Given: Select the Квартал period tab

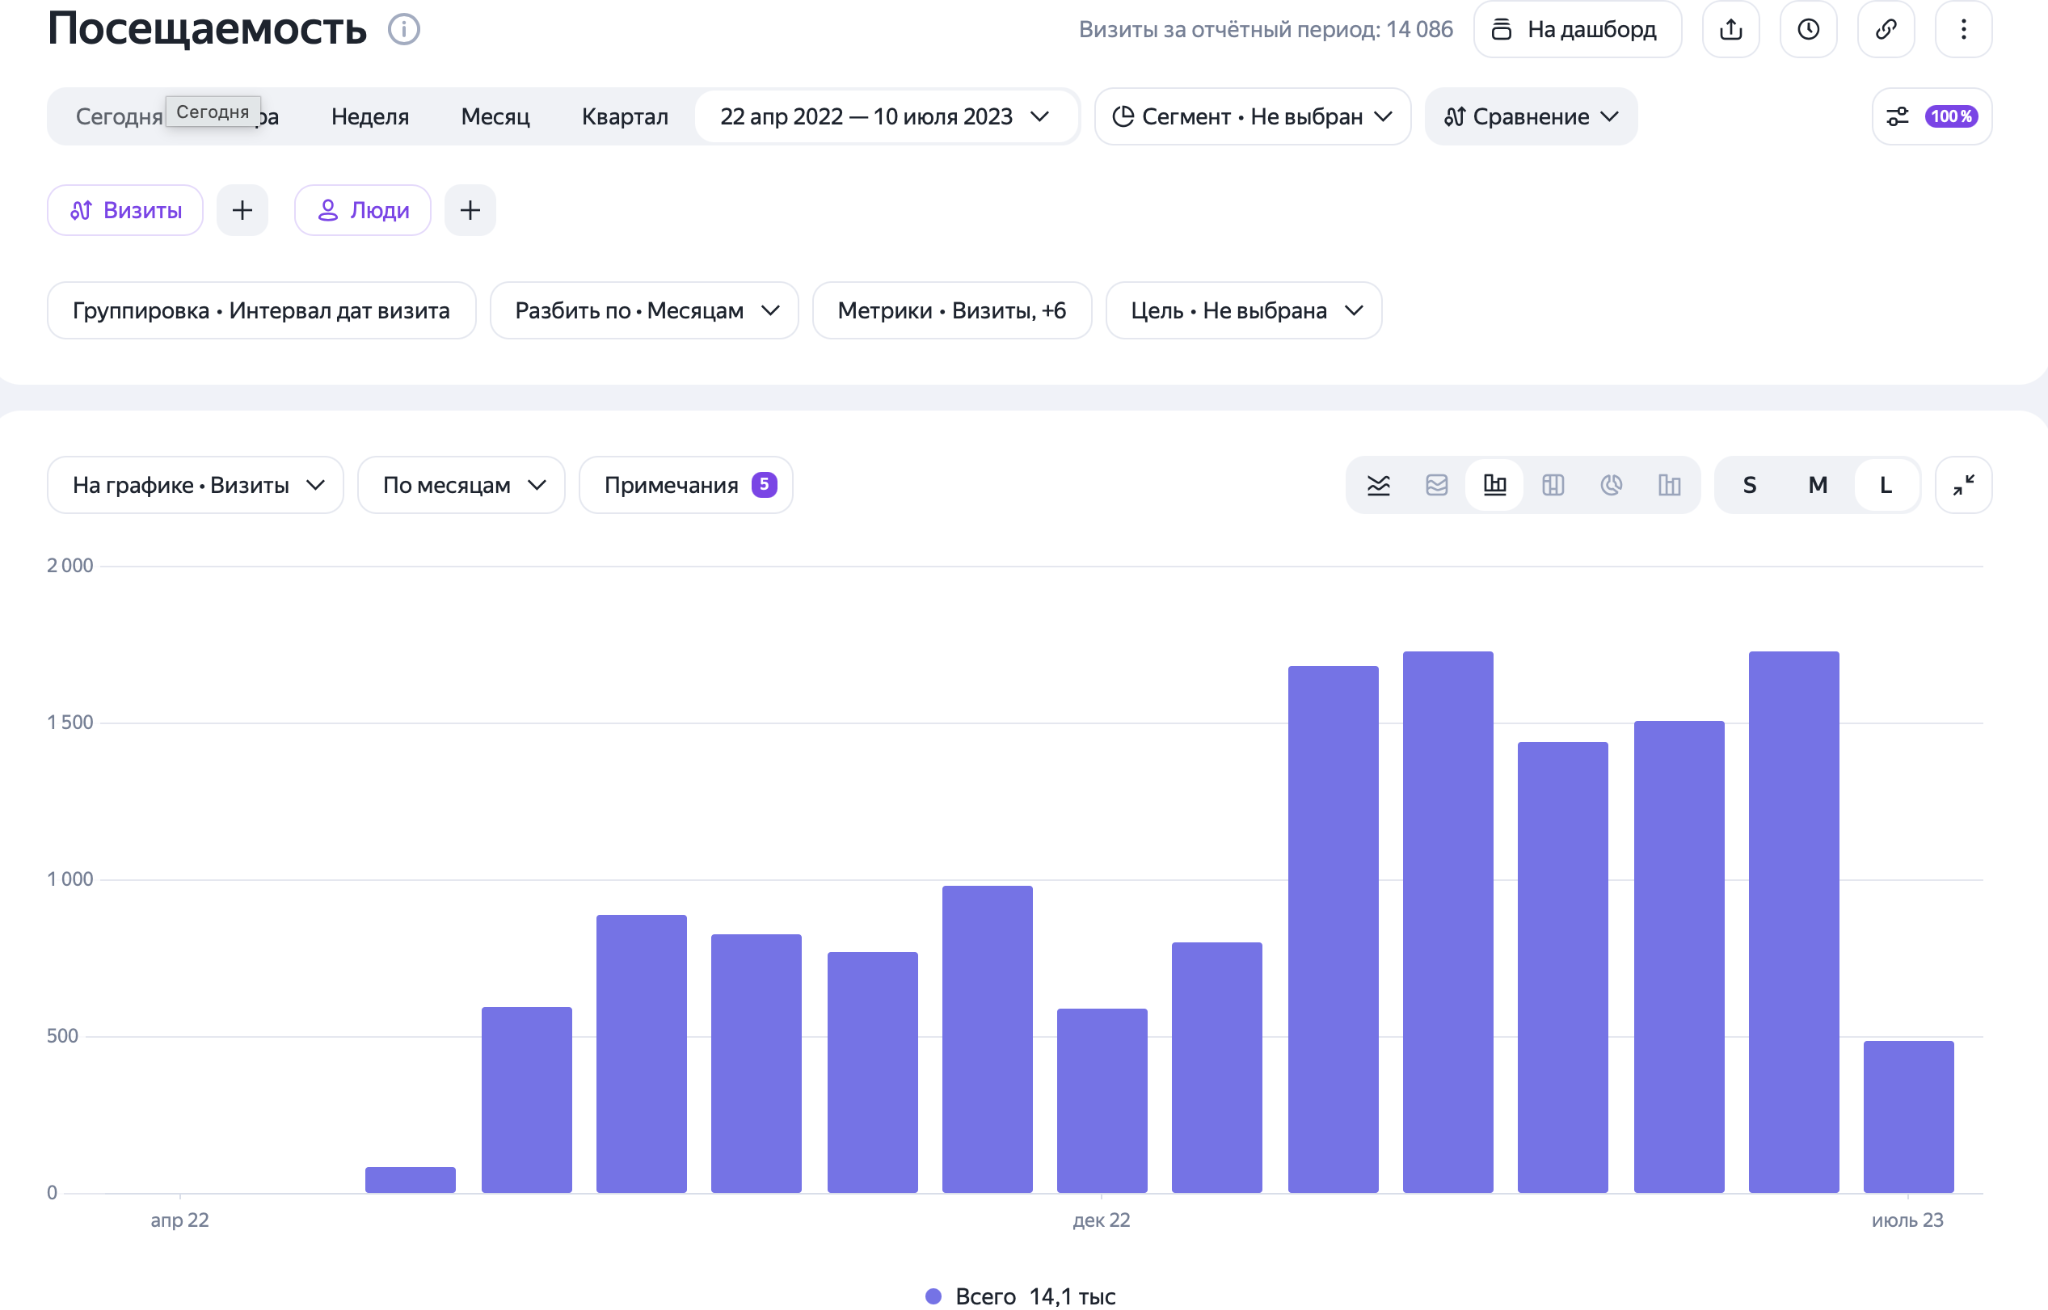Looking at the screenshot, I should pos(625,116).
